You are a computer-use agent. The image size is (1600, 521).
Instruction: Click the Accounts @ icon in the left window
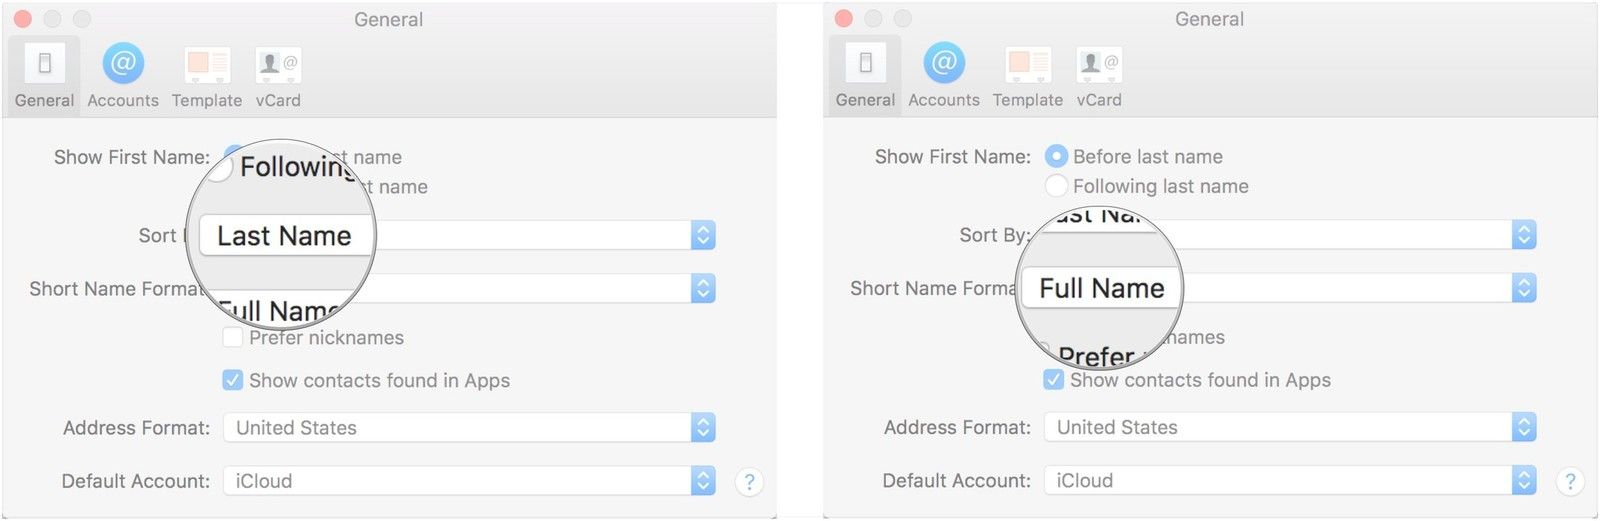tap(123, 64)
